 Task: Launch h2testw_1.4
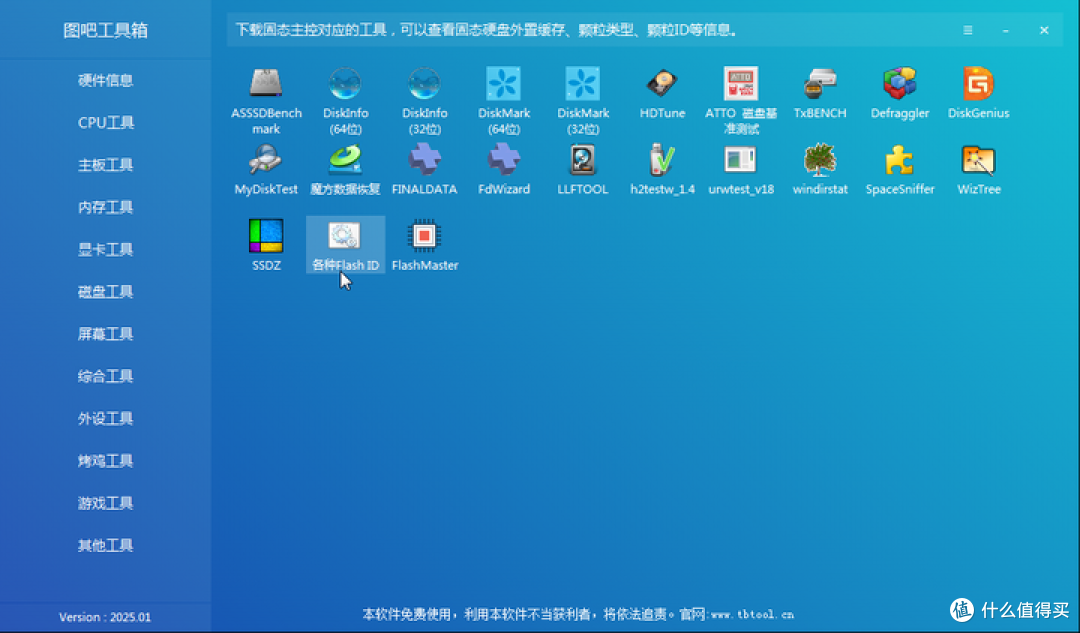click(662, 169)
